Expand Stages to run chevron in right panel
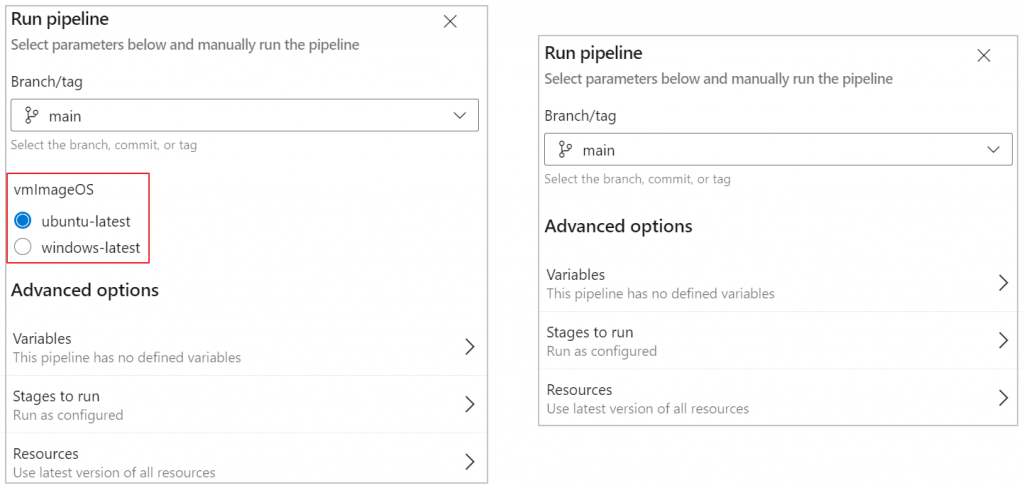Viewport: 1024px width, 488px height. coord(1003,340)
